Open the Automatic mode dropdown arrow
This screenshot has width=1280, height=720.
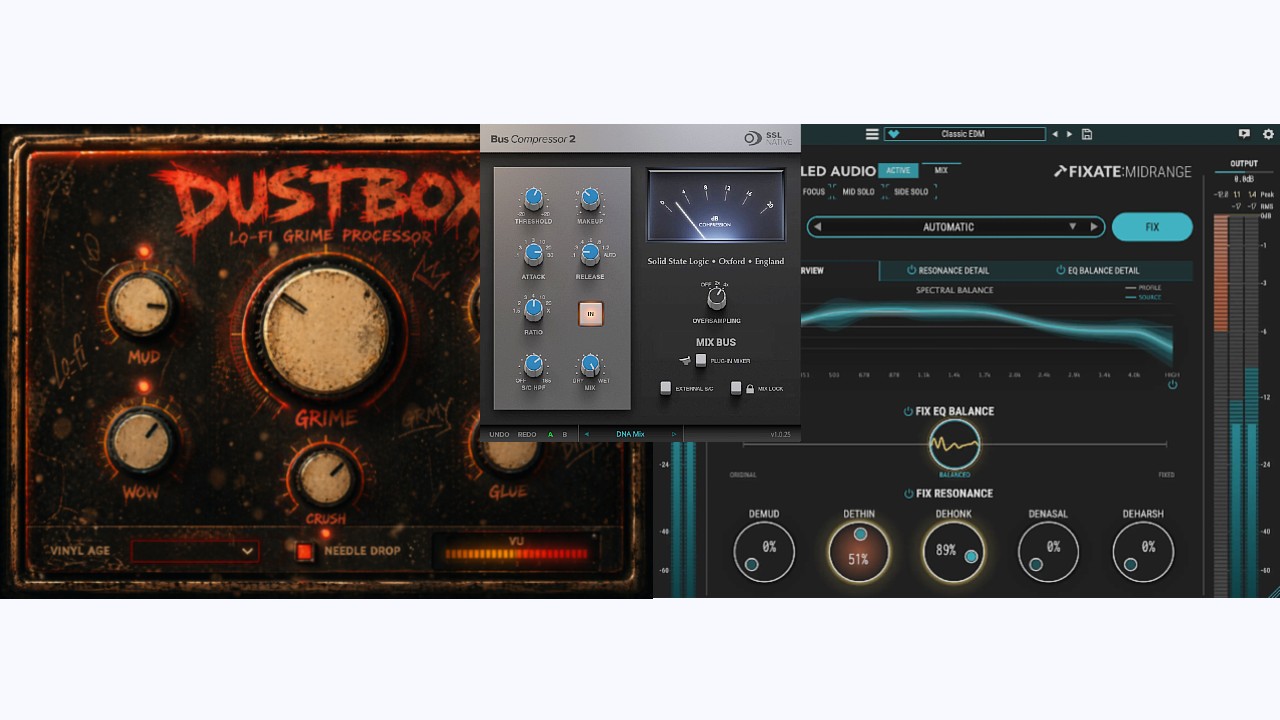coord(1073,227)
